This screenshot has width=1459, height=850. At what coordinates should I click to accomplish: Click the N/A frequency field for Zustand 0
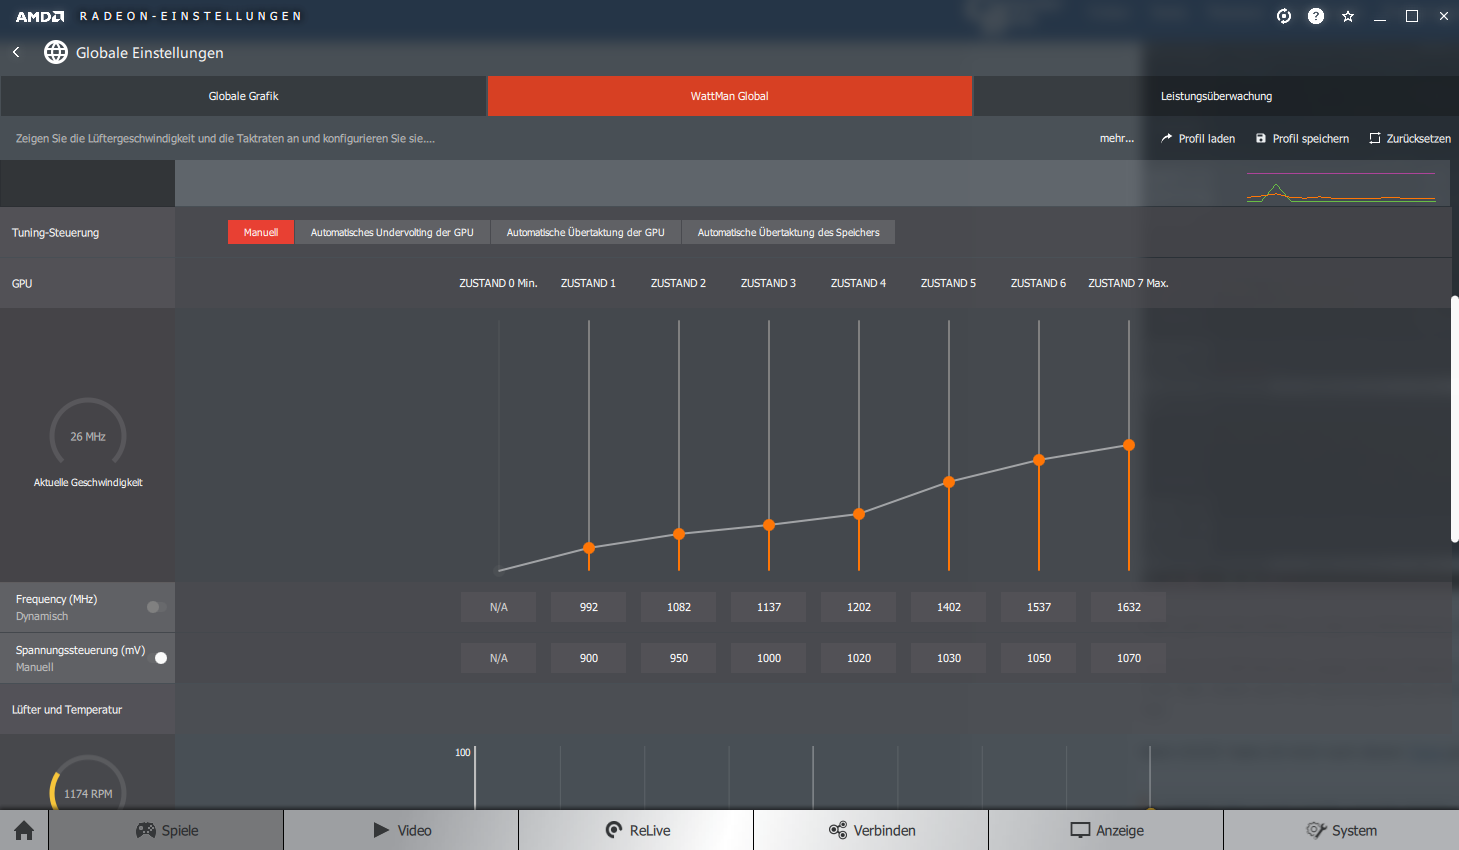pyautogui.click(x=499, y=607)
